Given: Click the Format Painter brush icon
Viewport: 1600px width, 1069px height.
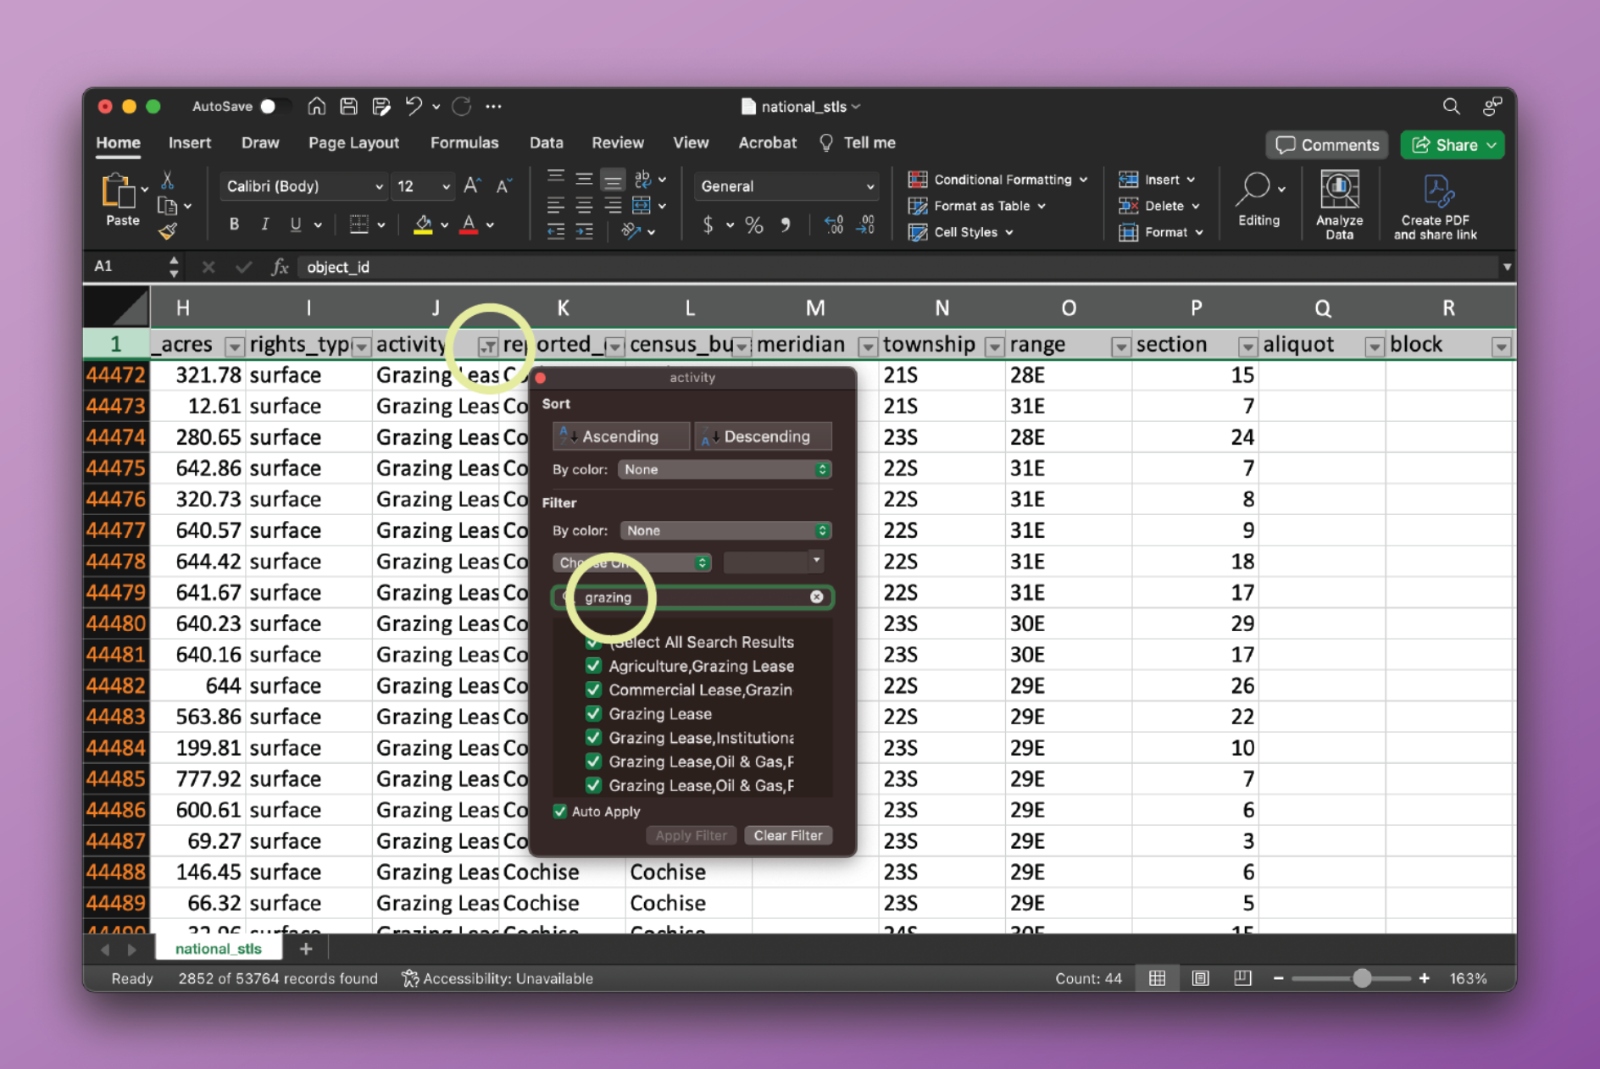Looking at the screenshot, I should pos(167,232).
